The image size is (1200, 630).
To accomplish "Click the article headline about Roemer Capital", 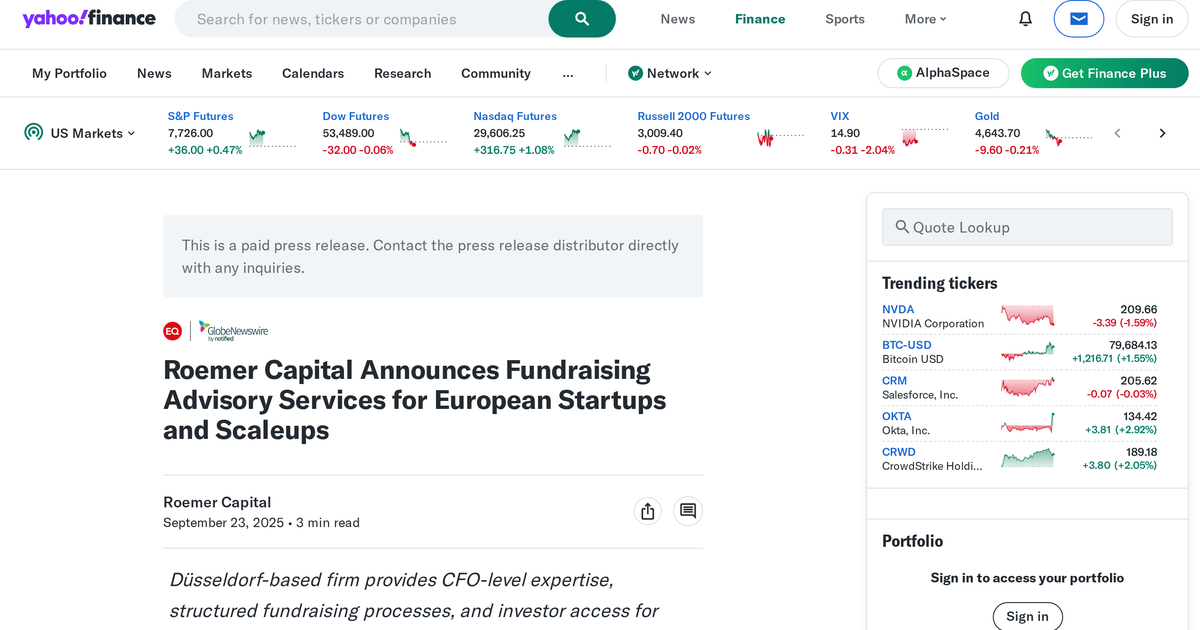I will [415, 400].
